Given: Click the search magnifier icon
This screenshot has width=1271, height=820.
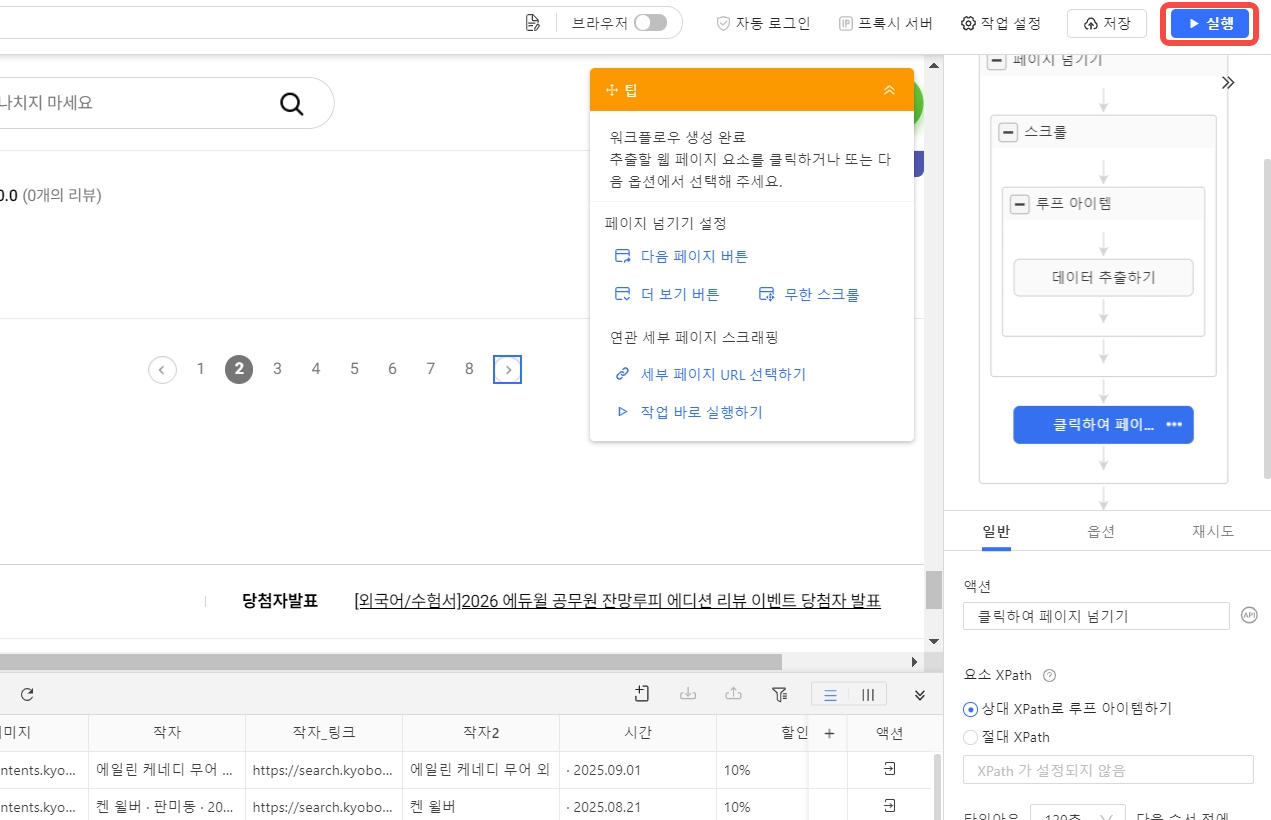Looking at the screenshot, I should point(291,103).
